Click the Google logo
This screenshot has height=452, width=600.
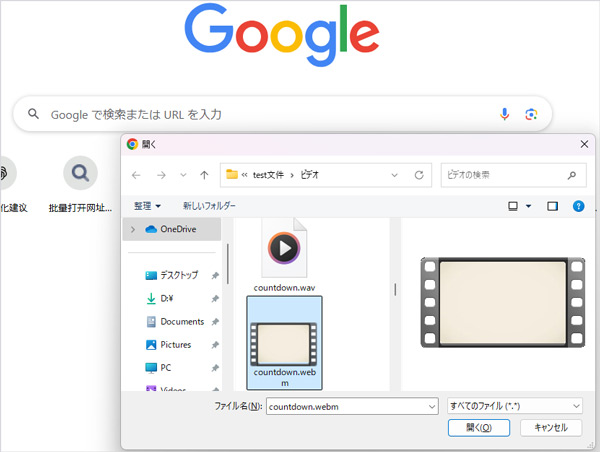pyautogui.click(x=282, y=34)
